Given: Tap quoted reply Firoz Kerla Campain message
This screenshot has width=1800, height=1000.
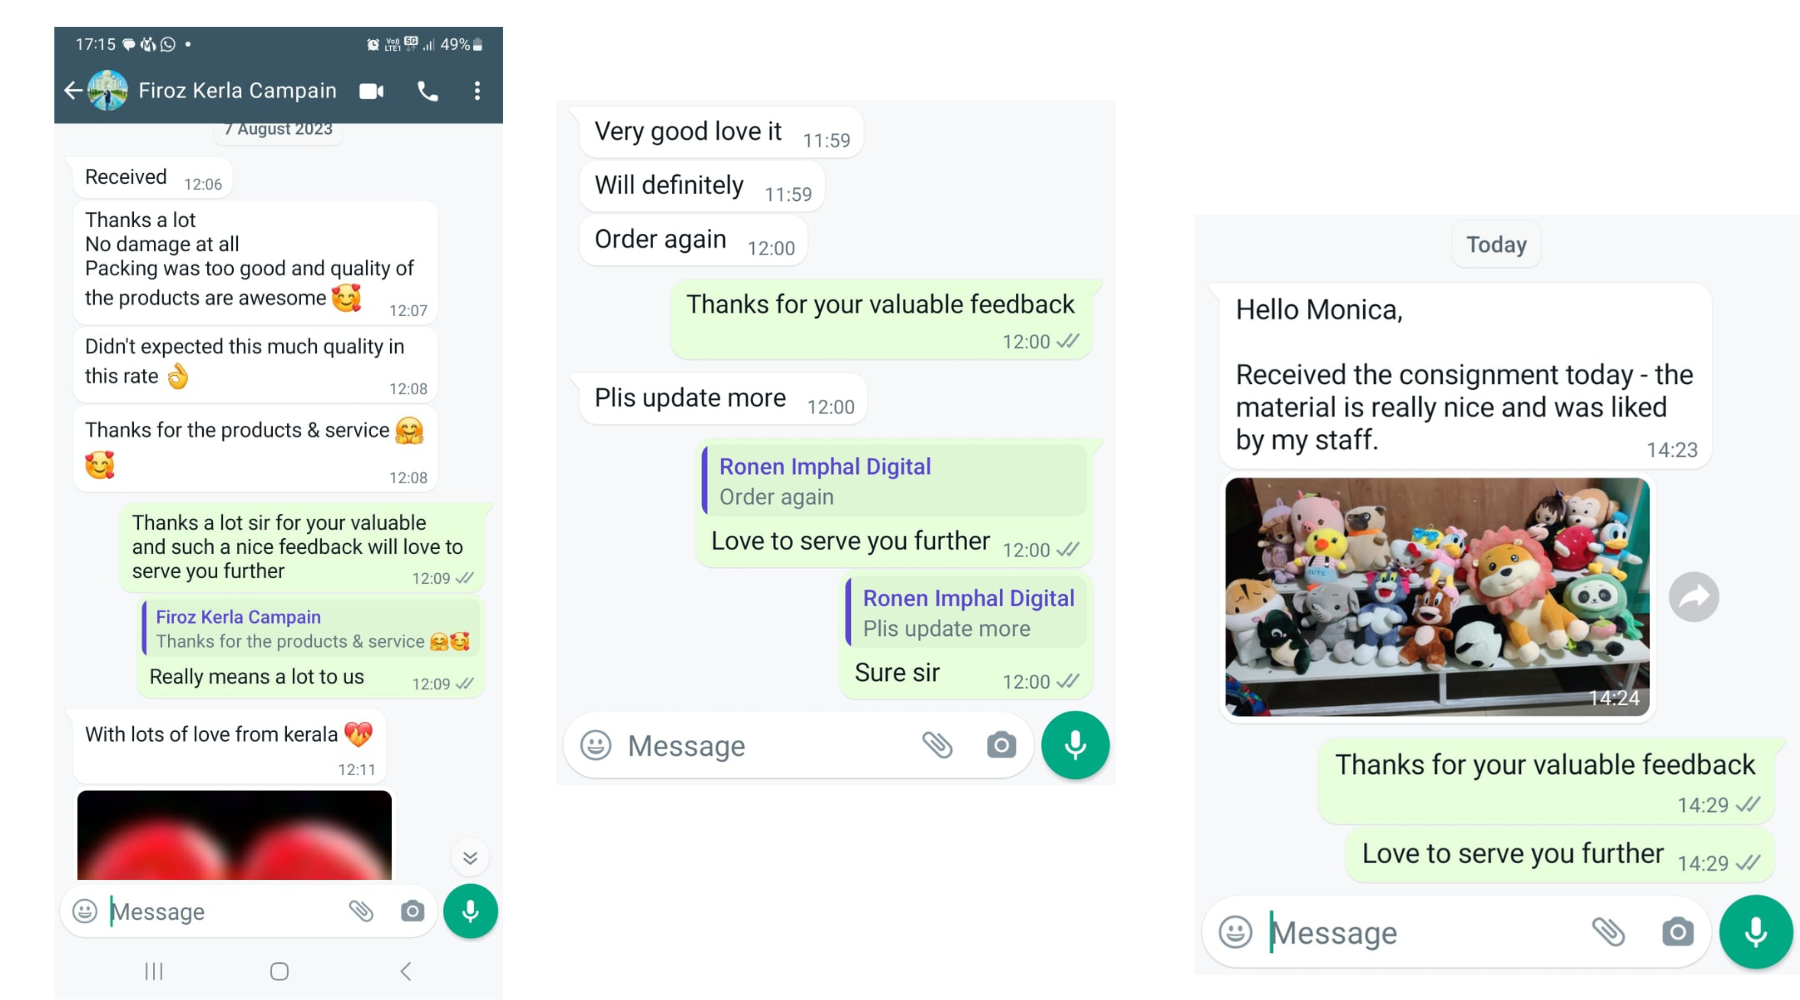Looking at the screenshot, I should tap(312, 629).
